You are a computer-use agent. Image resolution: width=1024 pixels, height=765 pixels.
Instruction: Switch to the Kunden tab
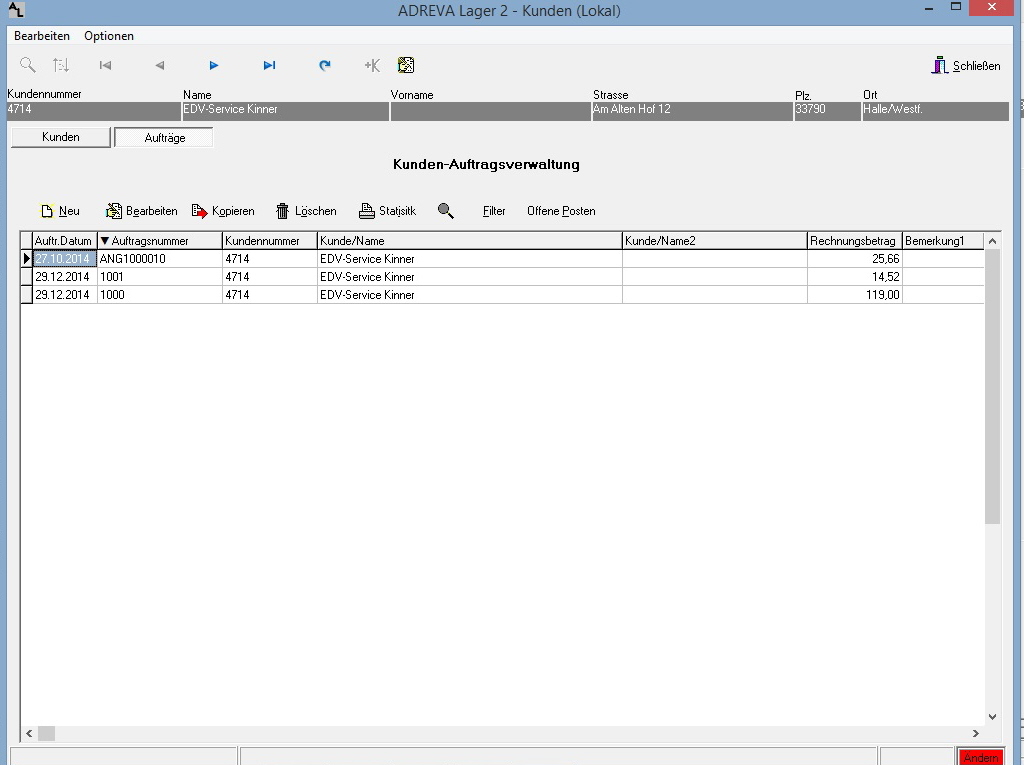point(61,137)
